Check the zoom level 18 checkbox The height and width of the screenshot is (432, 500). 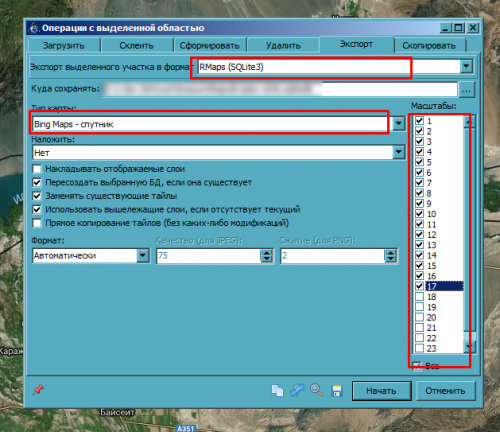point(419,297)
